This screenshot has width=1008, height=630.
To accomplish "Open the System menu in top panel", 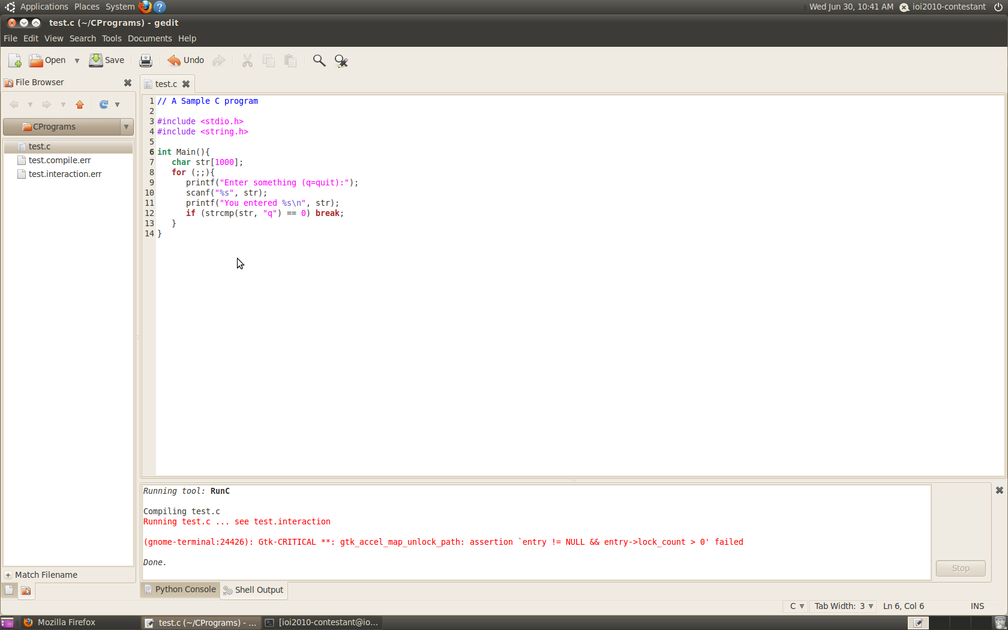I will 120,7.
